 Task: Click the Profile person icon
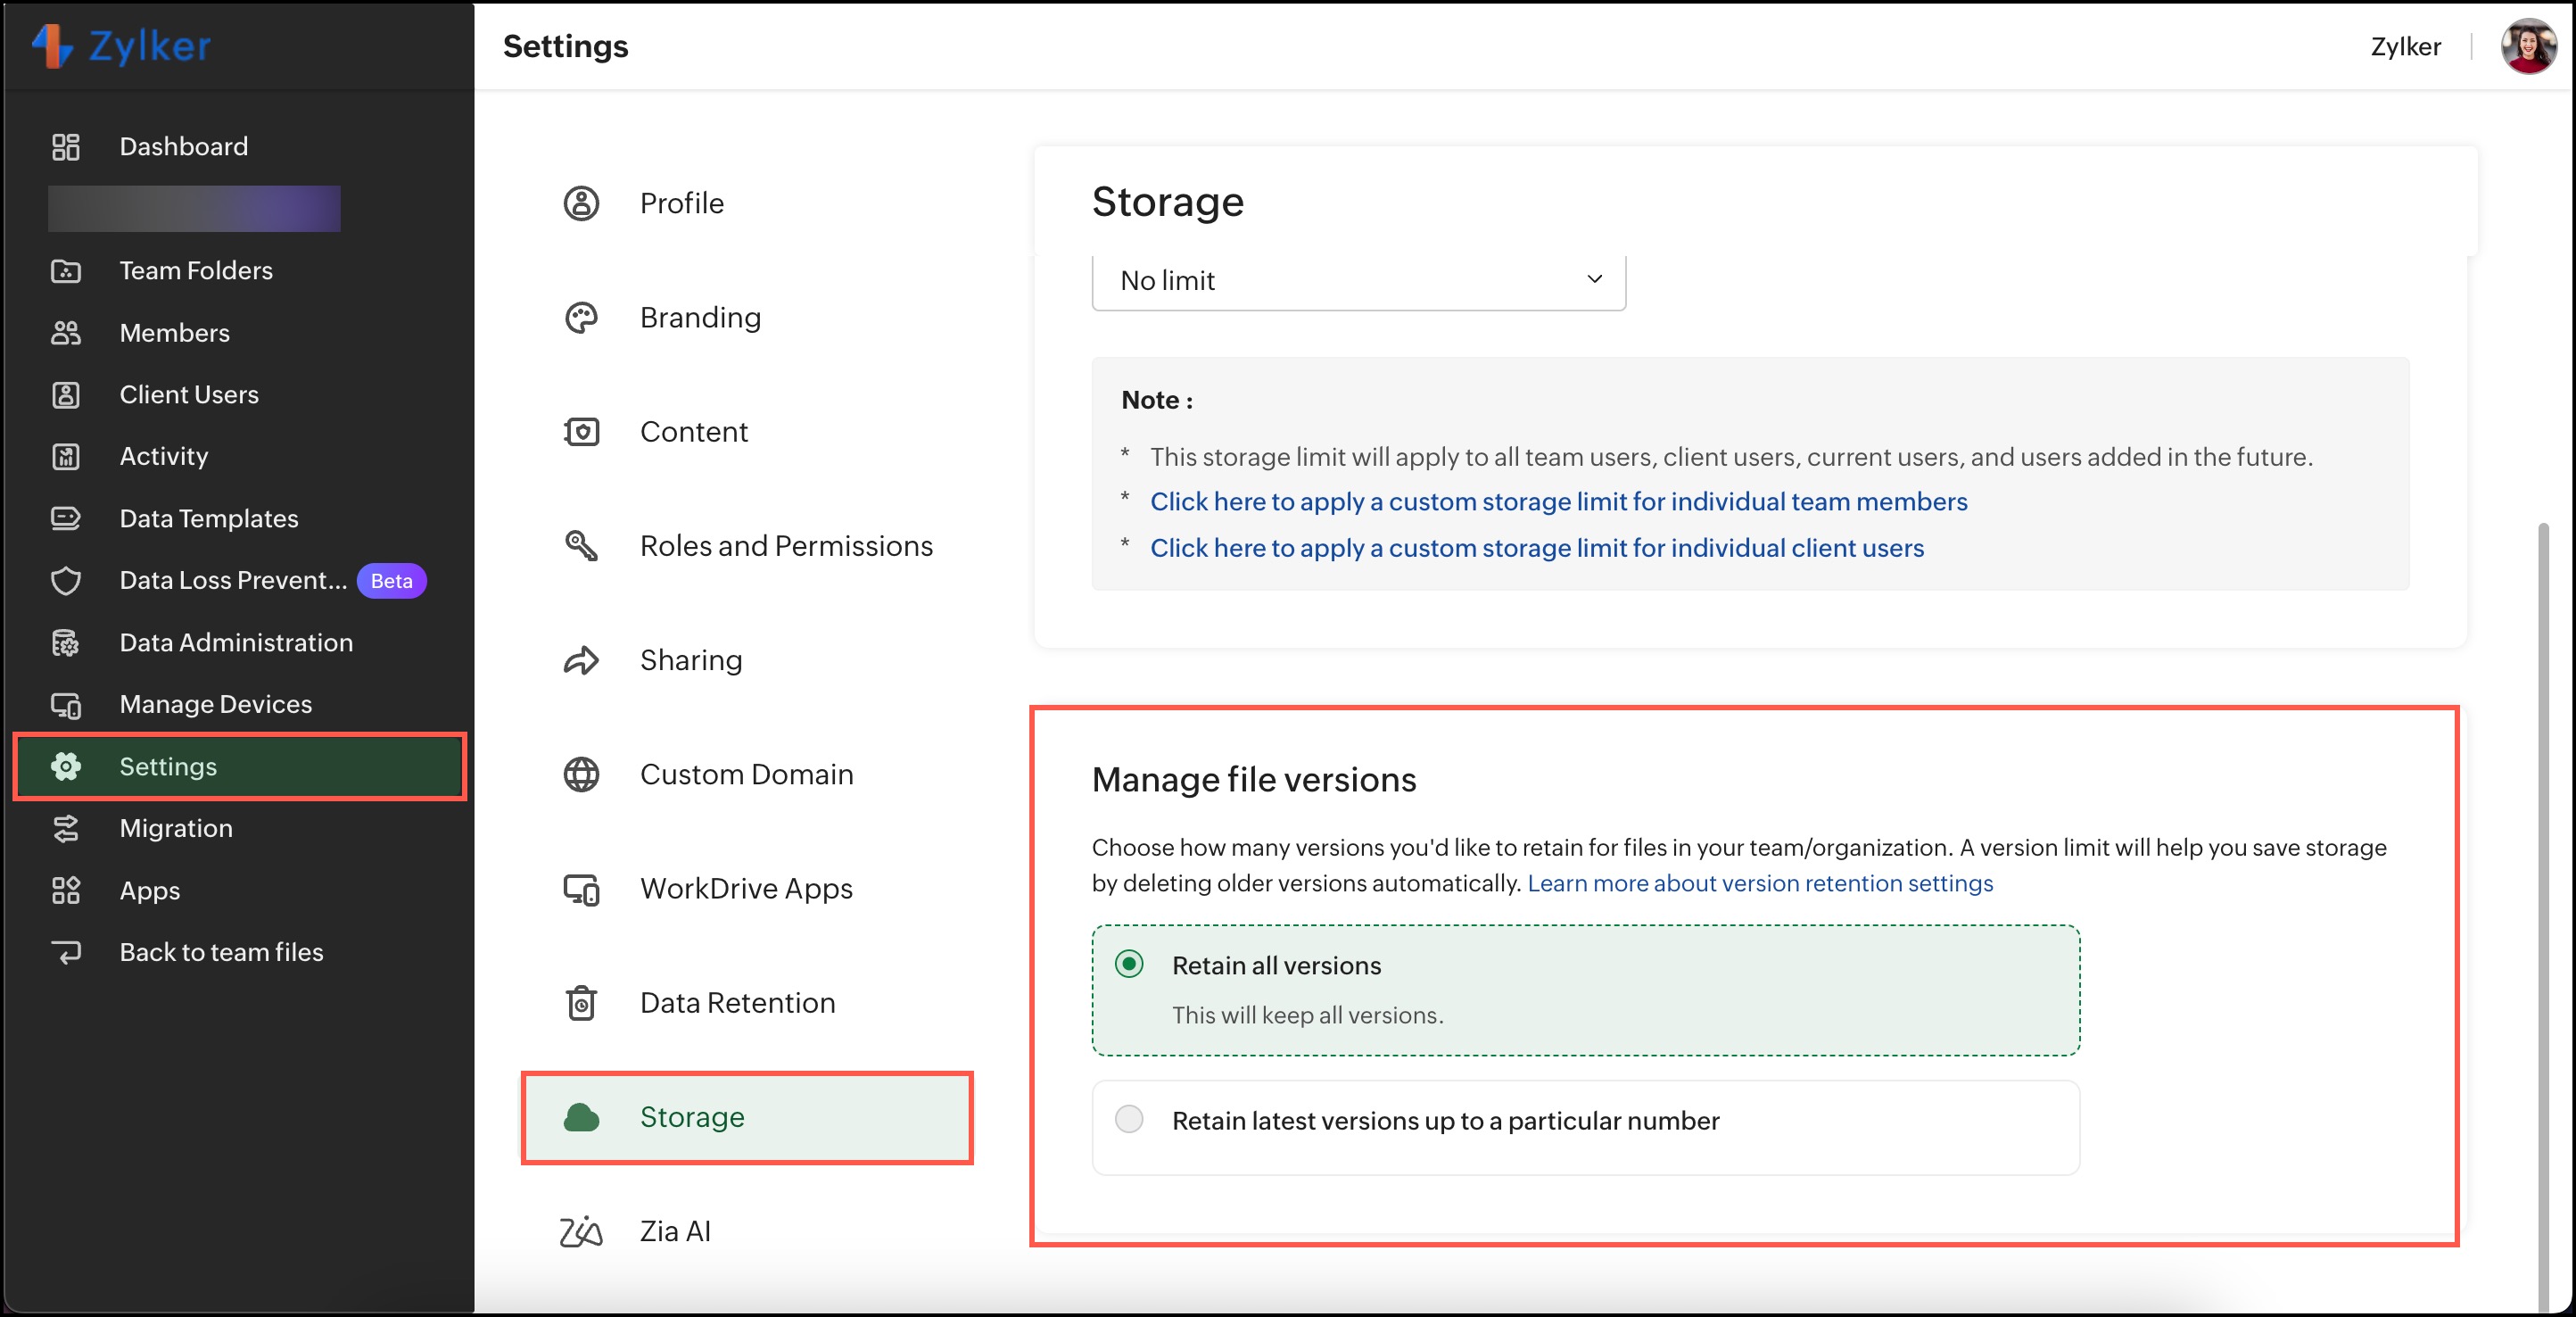coord(581,204)
